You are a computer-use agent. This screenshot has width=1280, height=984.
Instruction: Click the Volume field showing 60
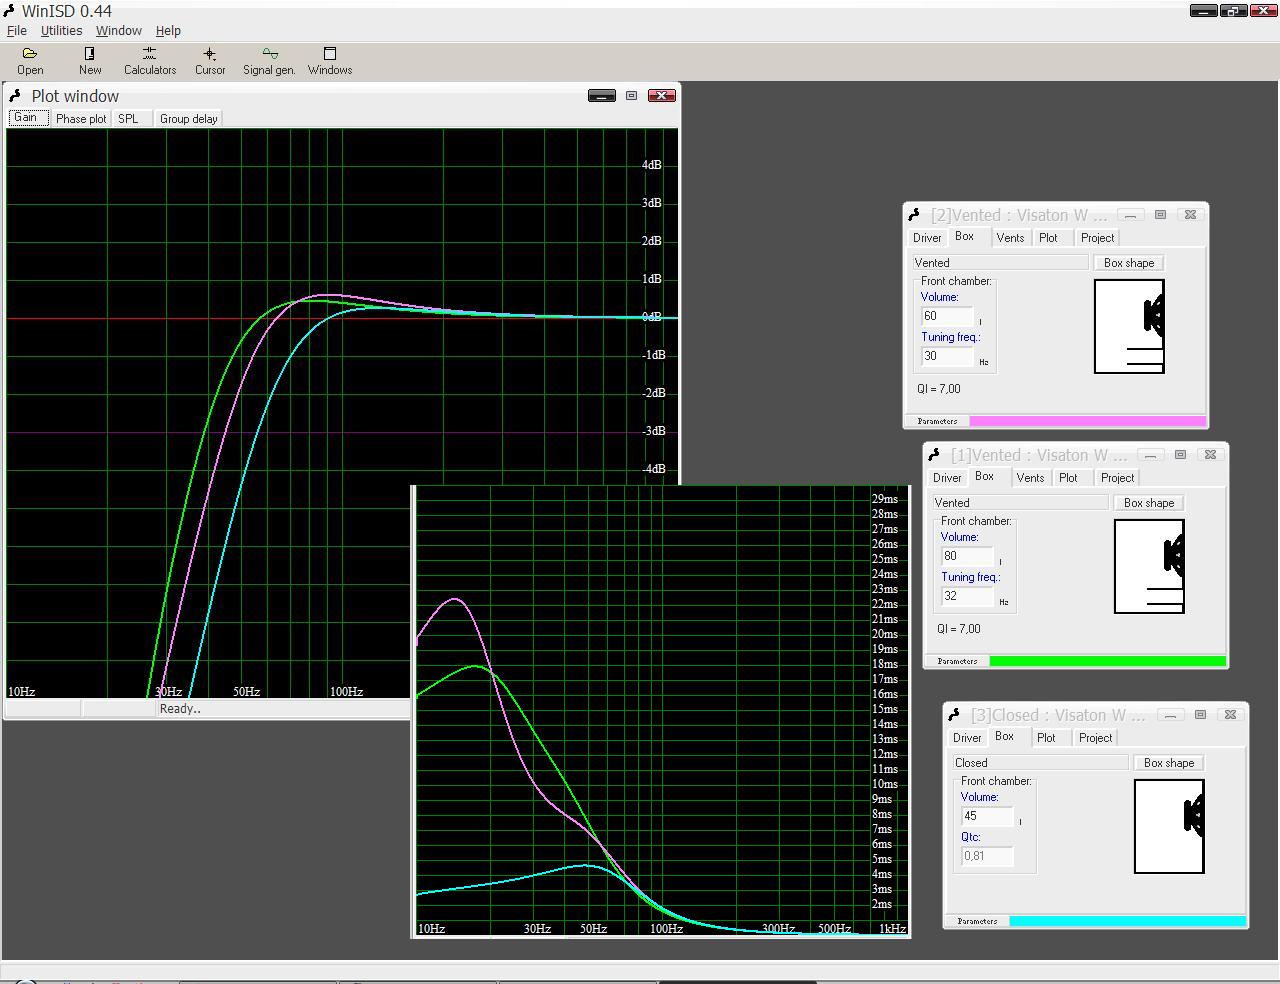click(x=946, y=316)
